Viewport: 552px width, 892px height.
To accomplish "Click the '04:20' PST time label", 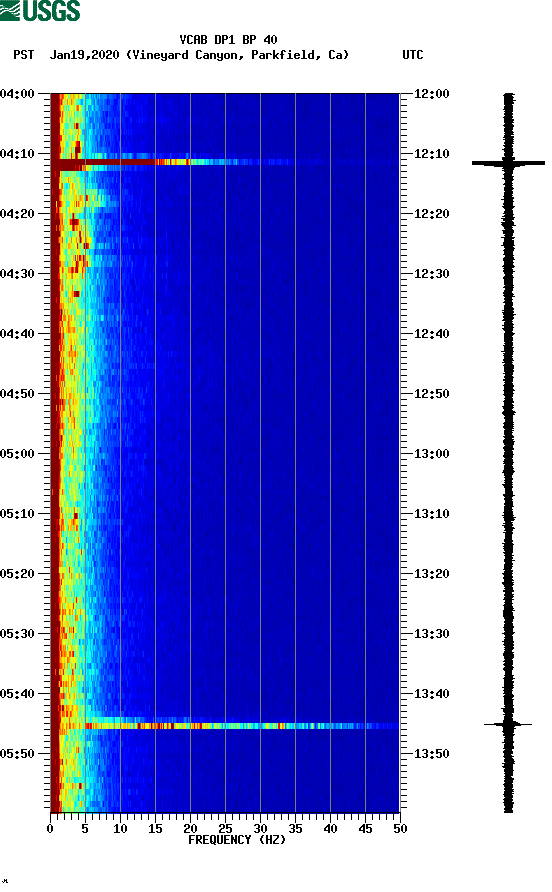I will tap(17, 214).
